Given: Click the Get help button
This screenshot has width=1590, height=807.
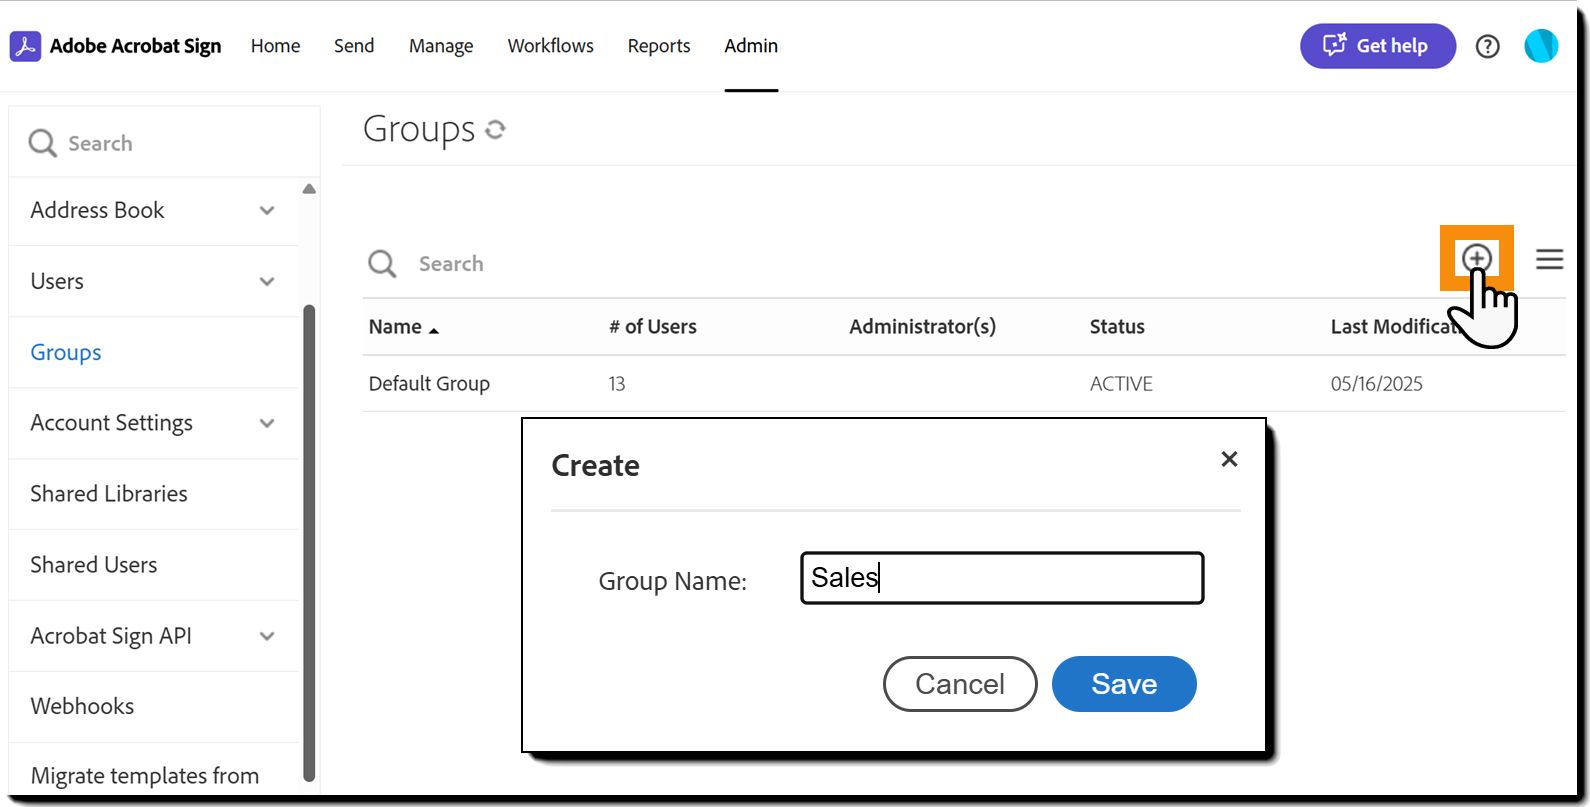Looking at the screenshot, I should (x=1377, y=46).
